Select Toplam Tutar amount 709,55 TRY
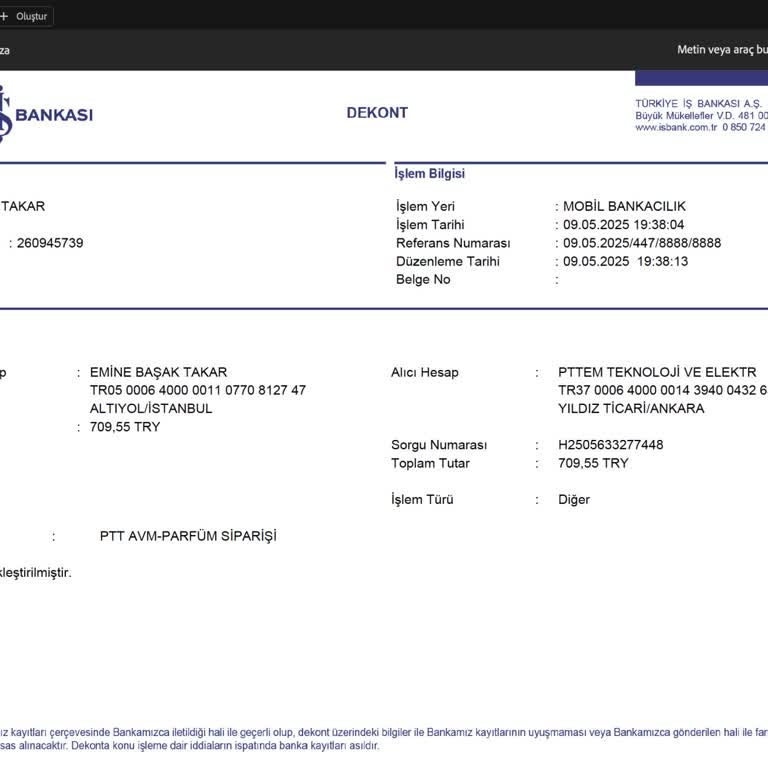The width and height of the screenshot is (768, 768). point(593,463)
